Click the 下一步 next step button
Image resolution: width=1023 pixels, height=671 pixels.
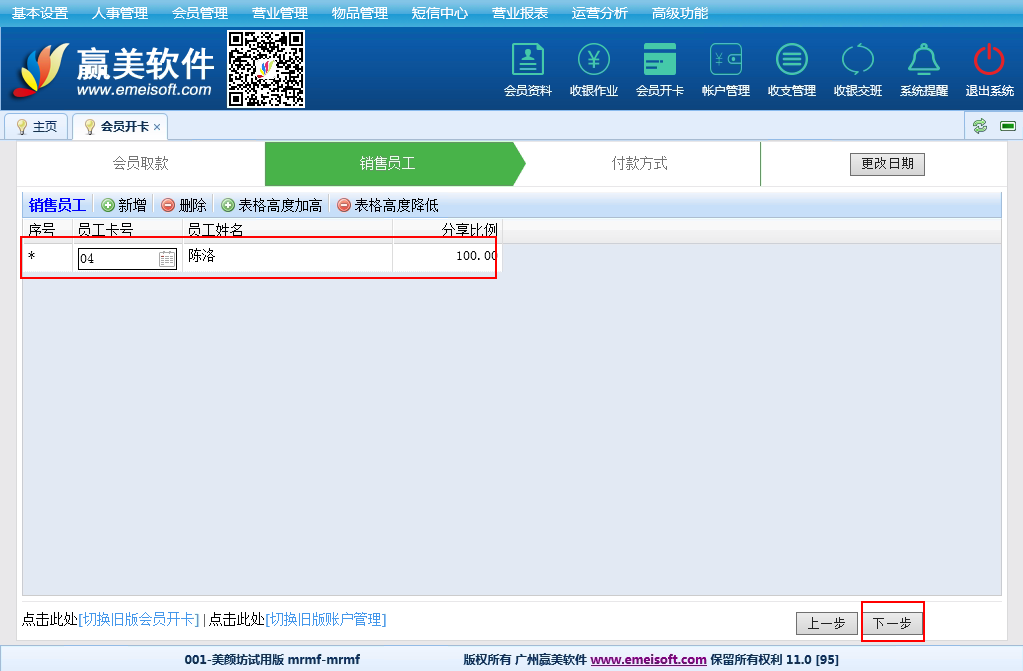tap(891, 623)
